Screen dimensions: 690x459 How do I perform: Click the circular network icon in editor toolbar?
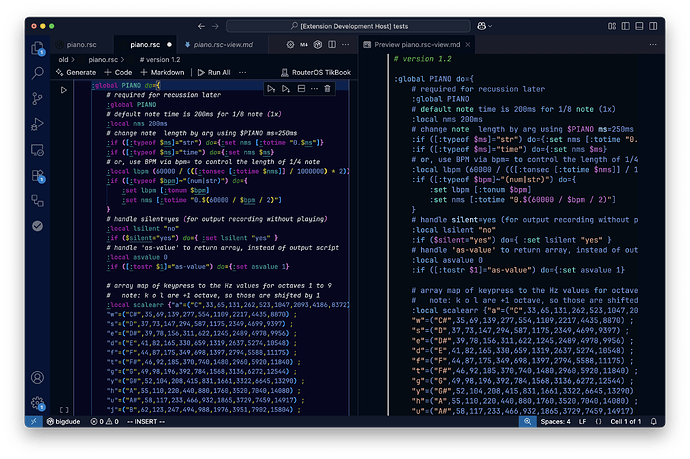click(x=318, y=44)
